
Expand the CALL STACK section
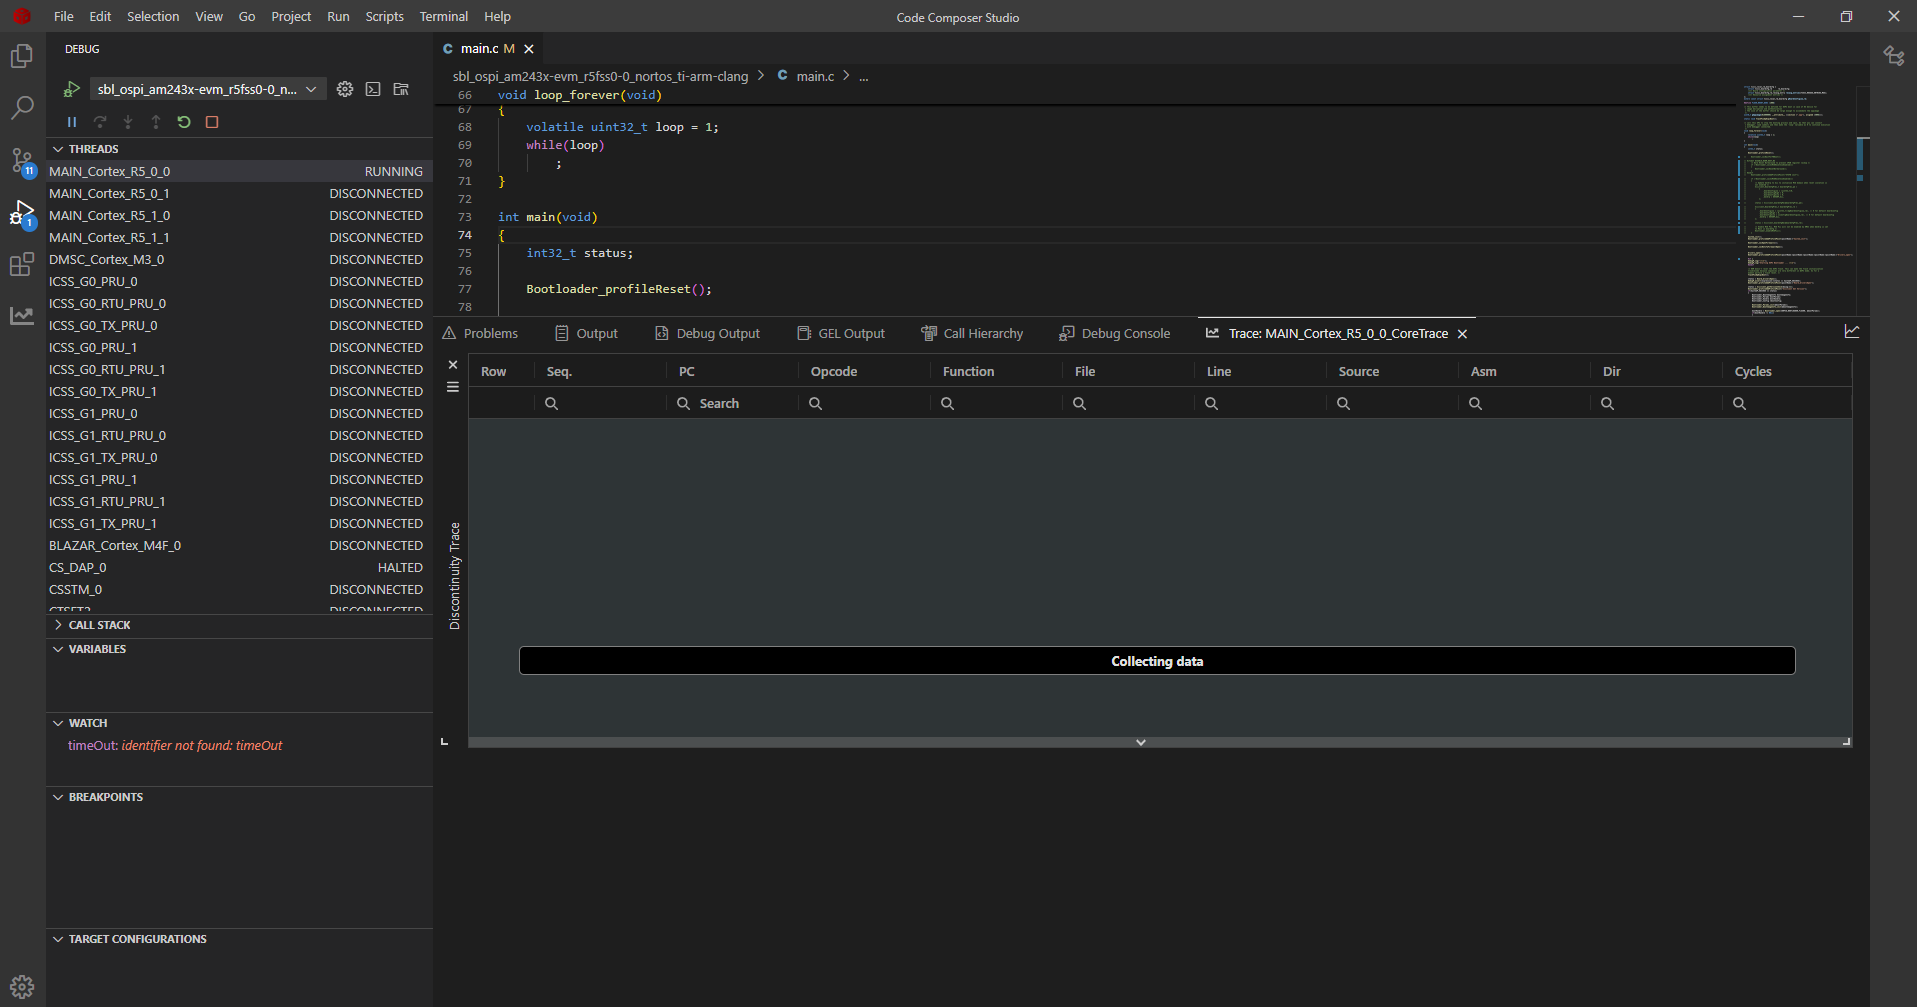58,625
